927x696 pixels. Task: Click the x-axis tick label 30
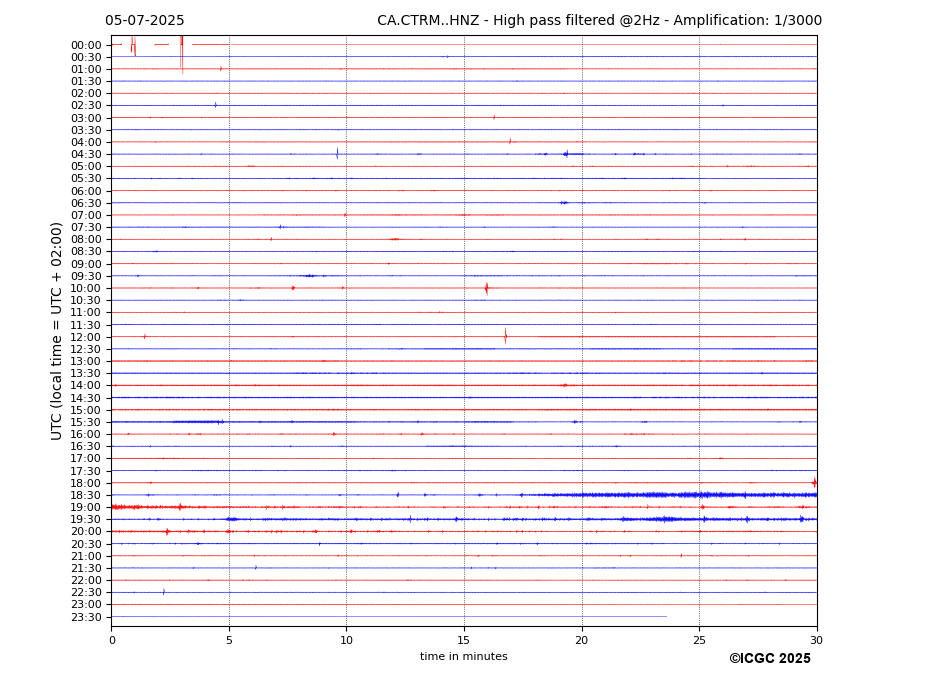click(x=816, y=640)
